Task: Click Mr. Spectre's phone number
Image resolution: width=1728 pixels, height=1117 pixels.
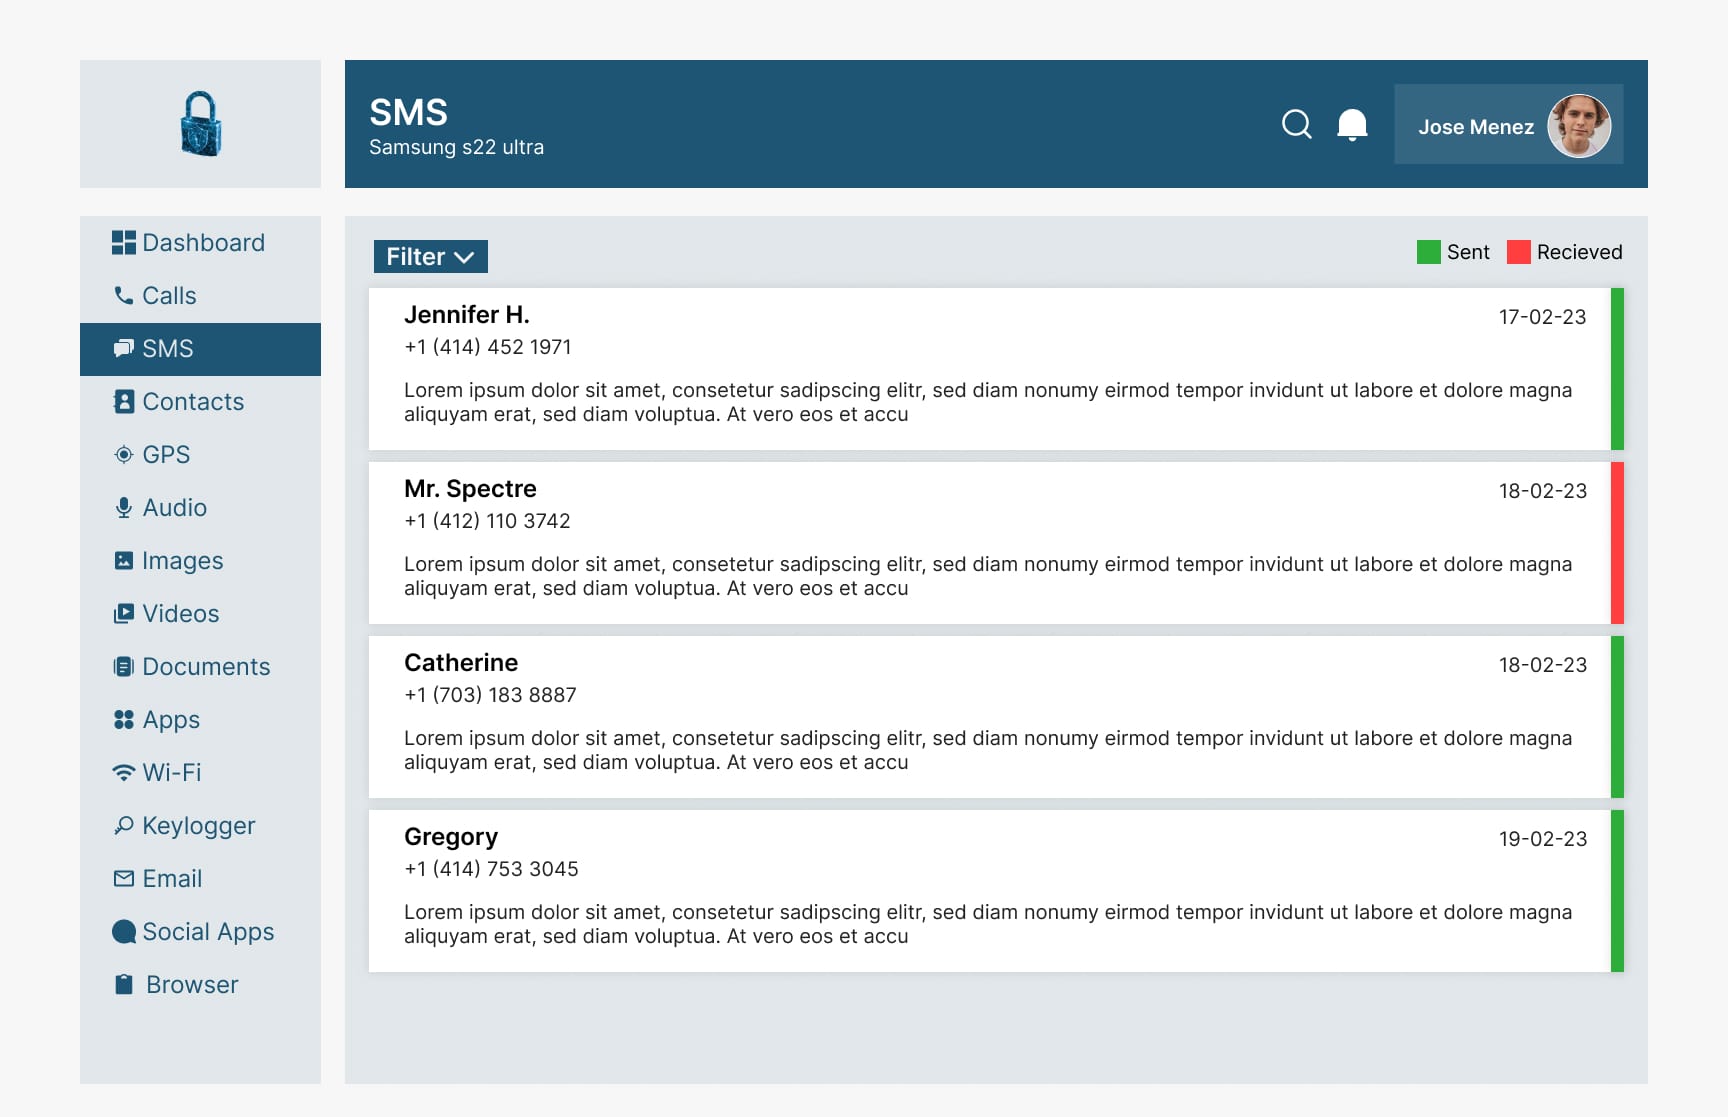Action: click(487, 521)
